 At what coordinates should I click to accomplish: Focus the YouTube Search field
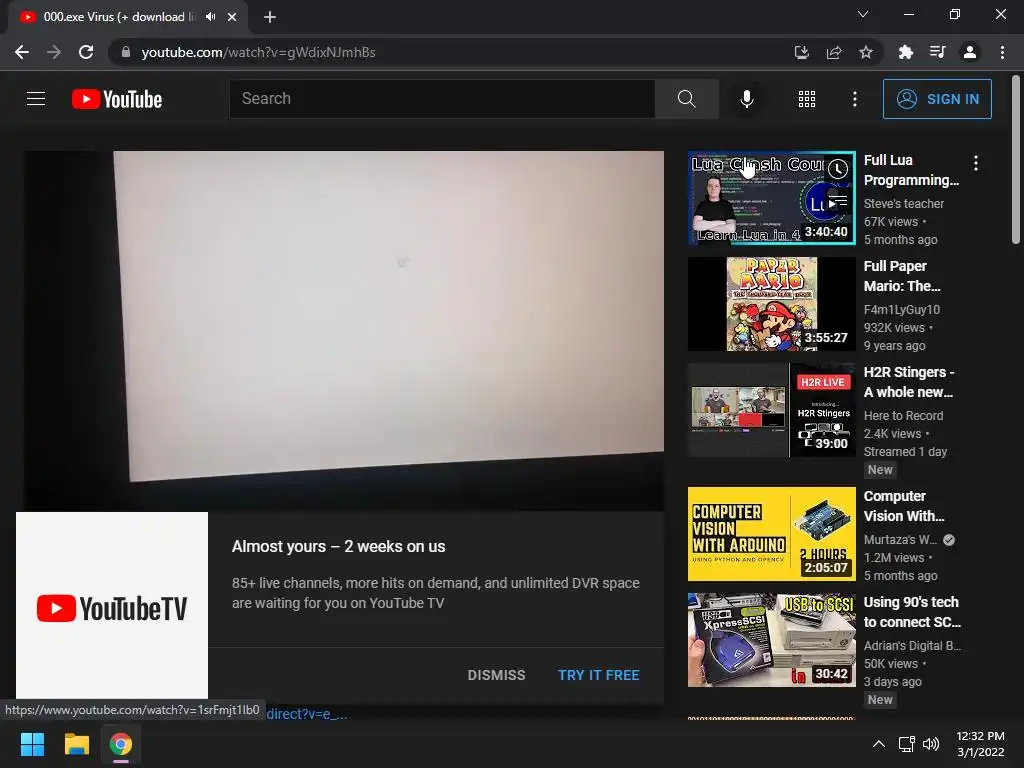click(x=442, y=99)
